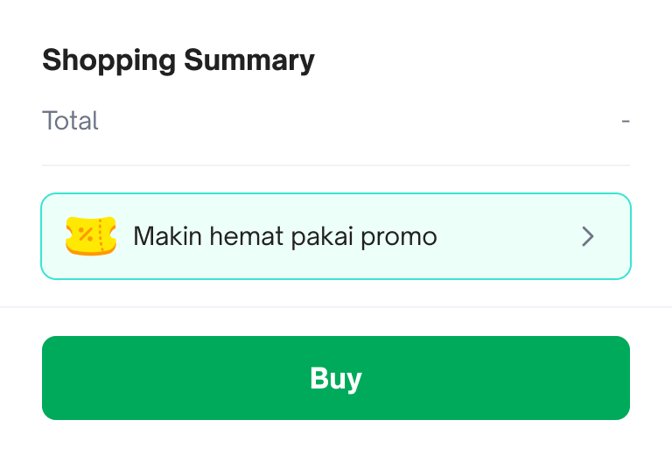Click the word 'Summary' in the heading
The image size is (672, 462).
point(249,61)
